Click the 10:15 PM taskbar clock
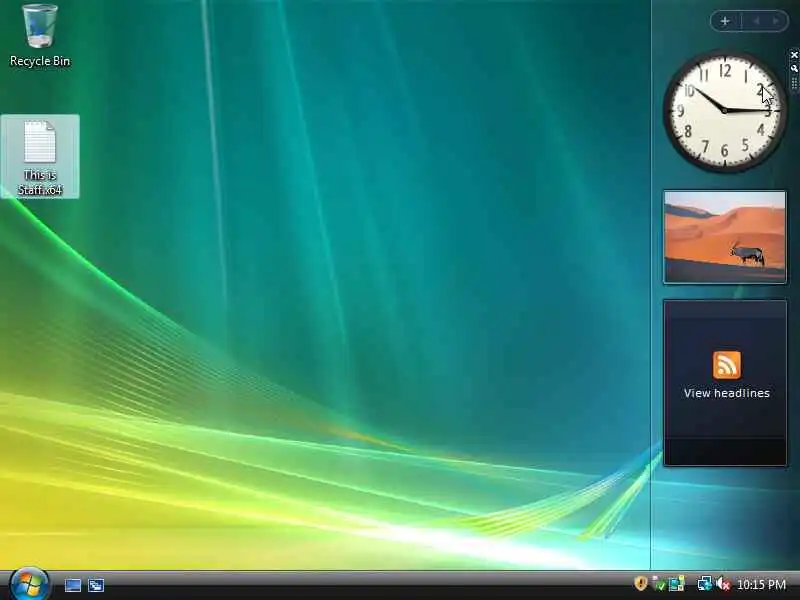The height and width of the screenshot is (600, 800). [761, 584]
